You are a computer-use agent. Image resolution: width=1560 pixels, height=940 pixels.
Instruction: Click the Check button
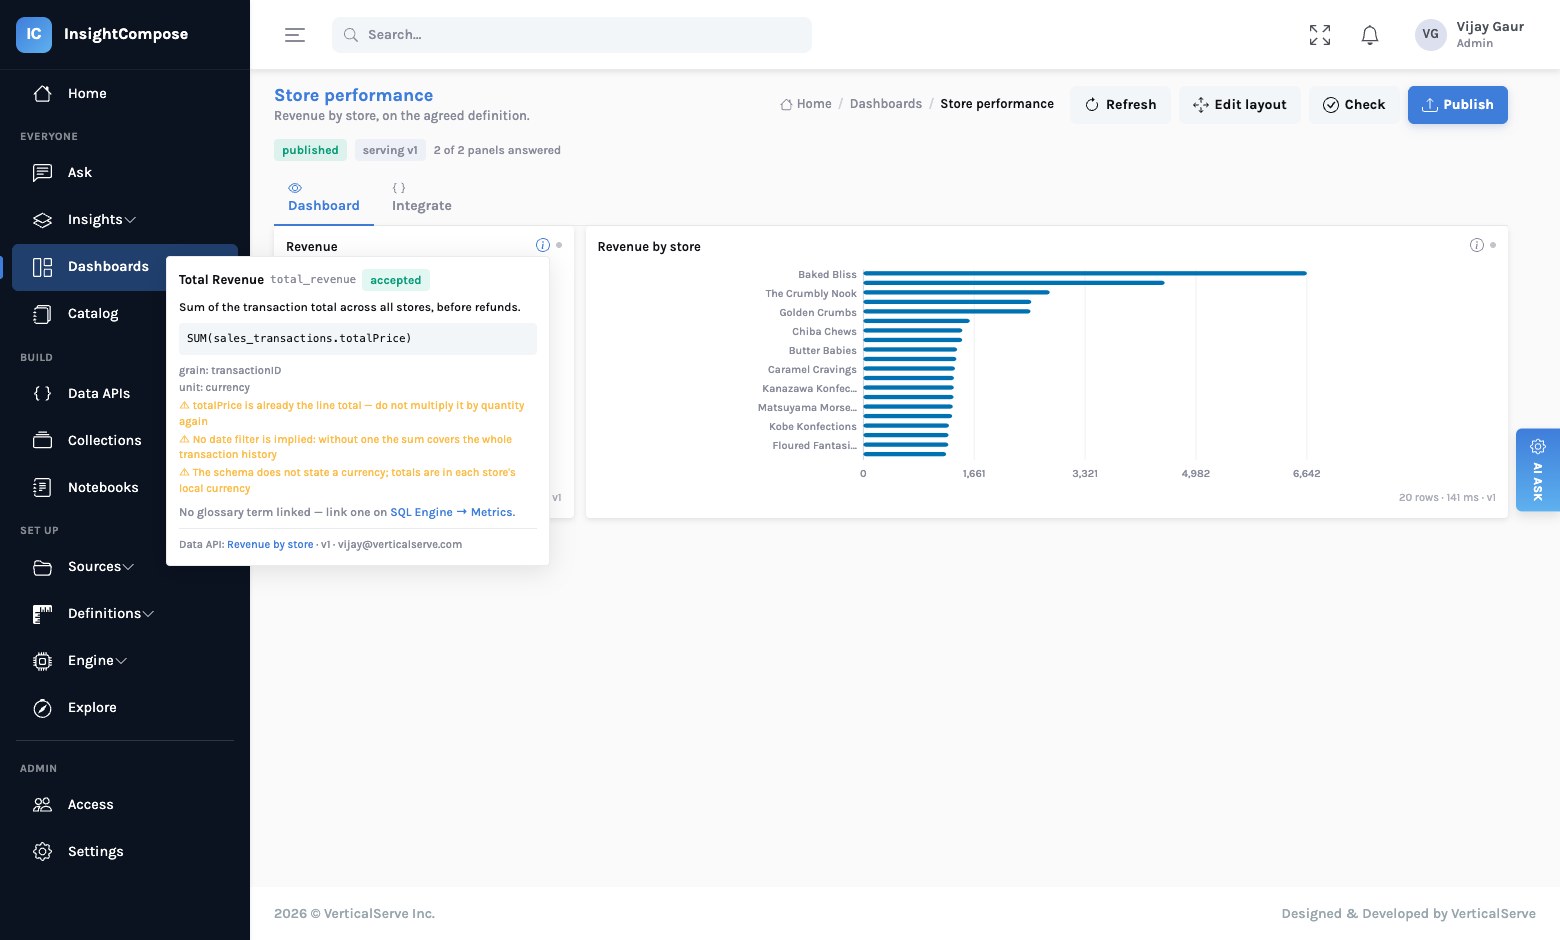1354,105
